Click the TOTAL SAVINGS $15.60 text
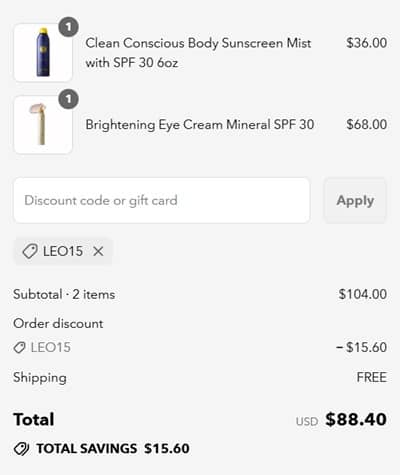This screenshot has height=475, width=400. 113,449
